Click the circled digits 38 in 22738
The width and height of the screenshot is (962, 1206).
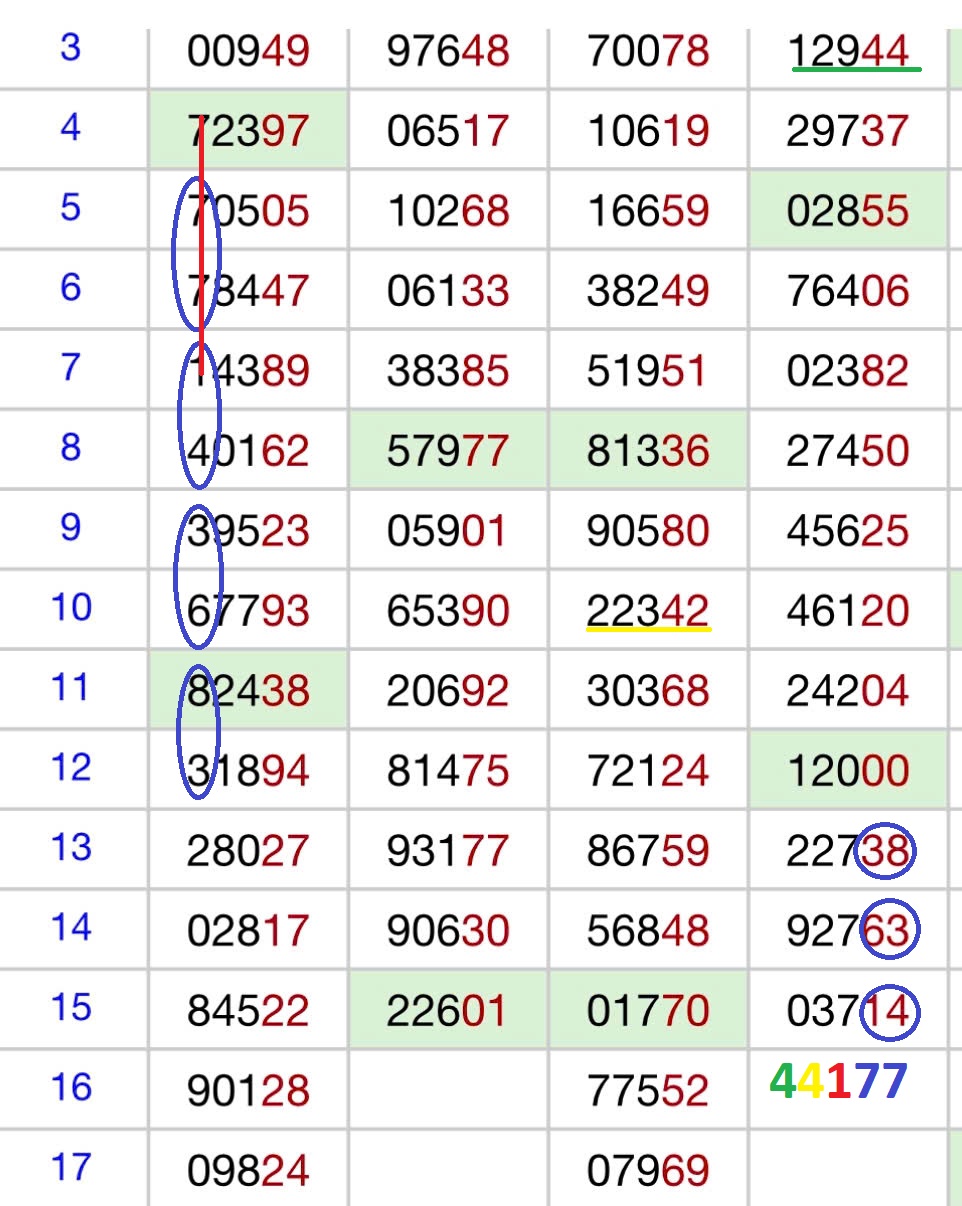pyautogui.click(x=886, y=851)
